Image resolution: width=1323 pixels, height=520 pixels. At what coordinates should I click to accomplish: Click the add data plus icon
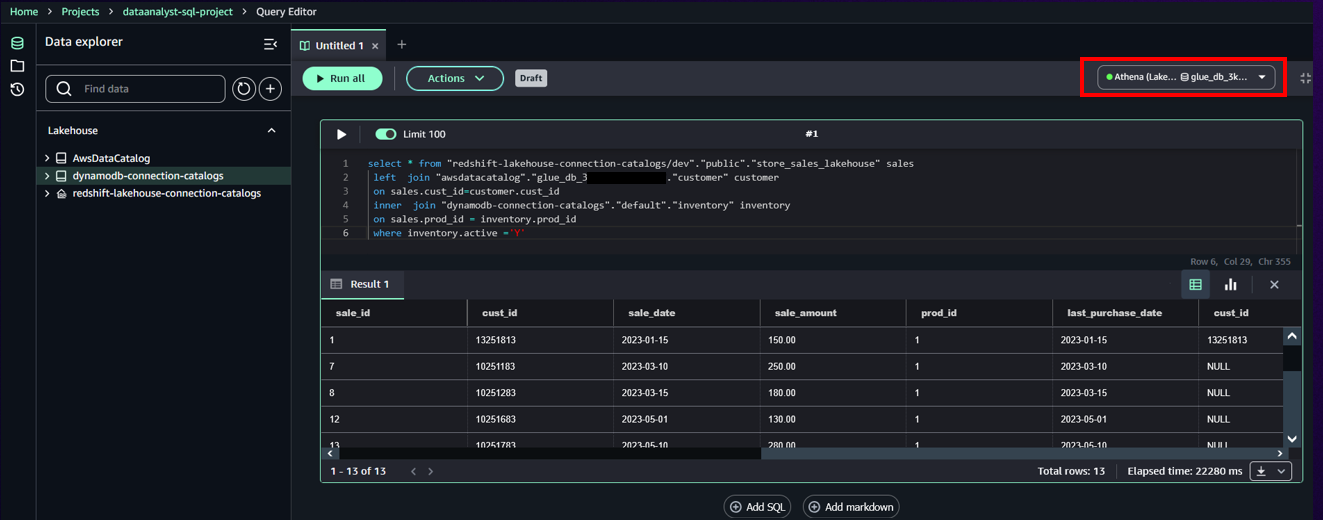tap(270, 89)
